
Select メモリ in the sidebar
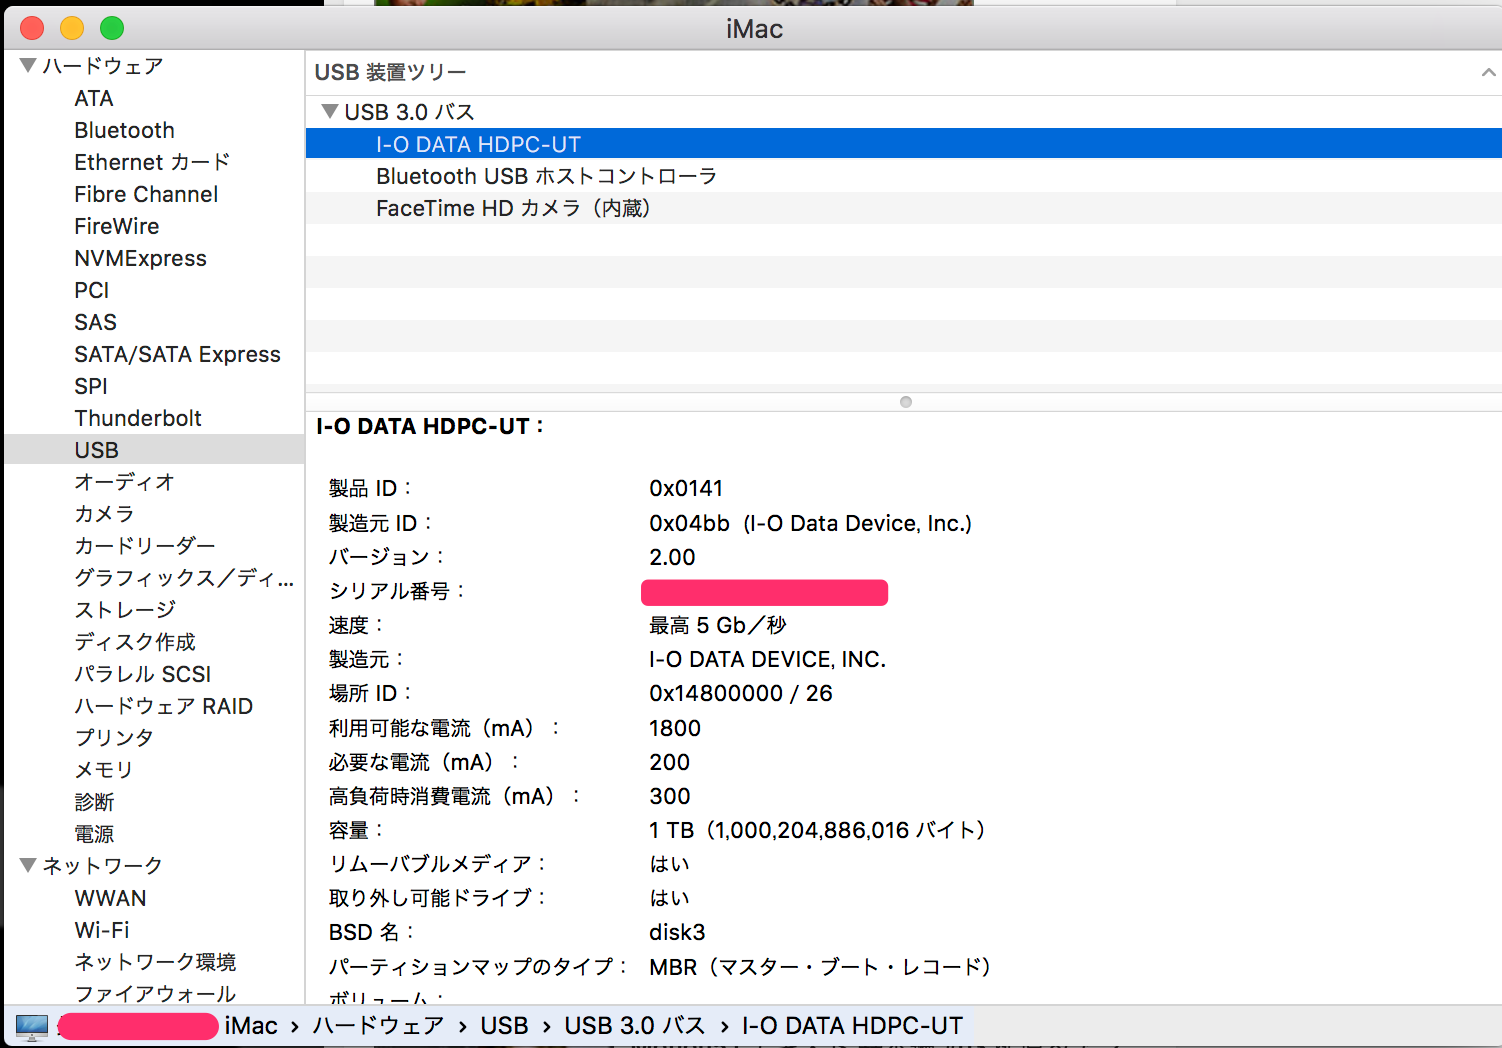pos(104,770)
